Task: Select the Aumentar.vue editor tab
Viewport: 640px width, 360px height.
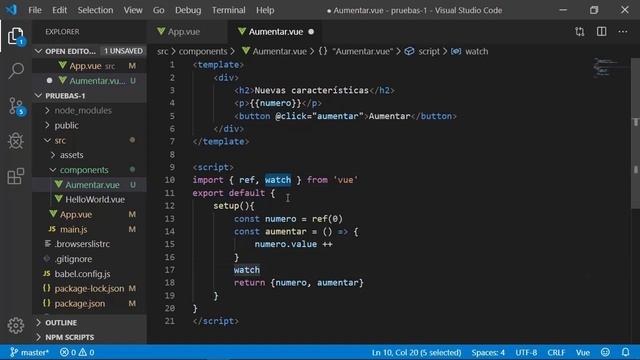Action: click(x=276, y=32)
